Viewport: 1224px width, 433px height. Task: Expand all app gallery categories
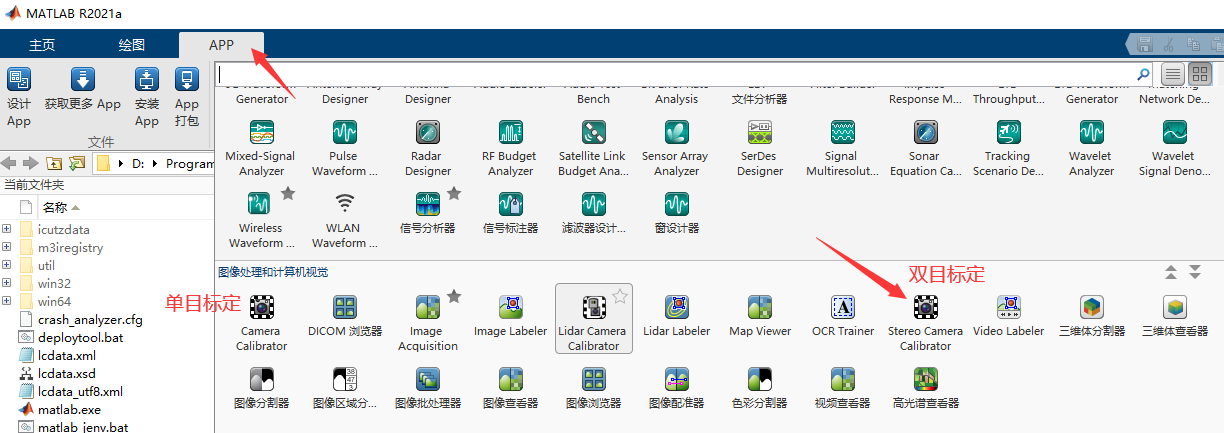pos(1194,272)
